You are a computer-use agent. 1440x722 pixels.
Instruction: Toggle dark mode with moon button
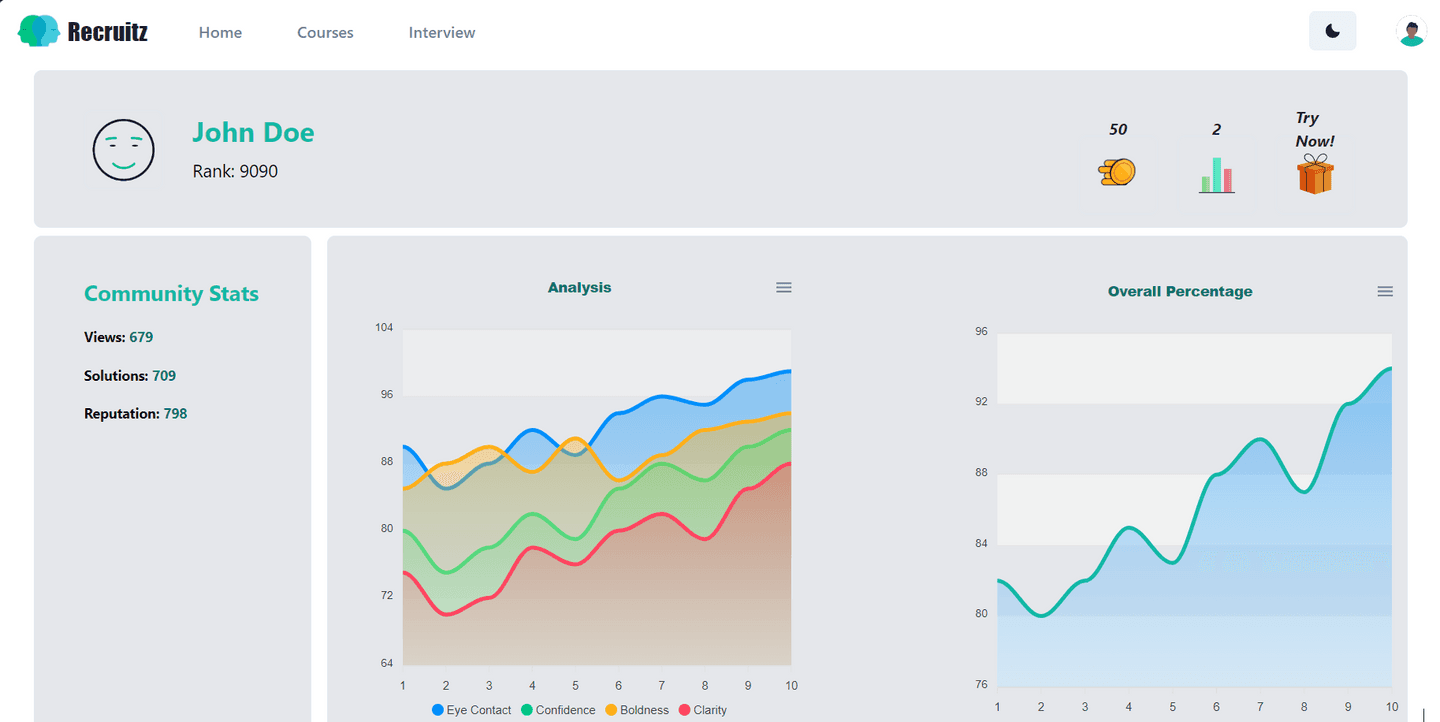(1332, 31)
